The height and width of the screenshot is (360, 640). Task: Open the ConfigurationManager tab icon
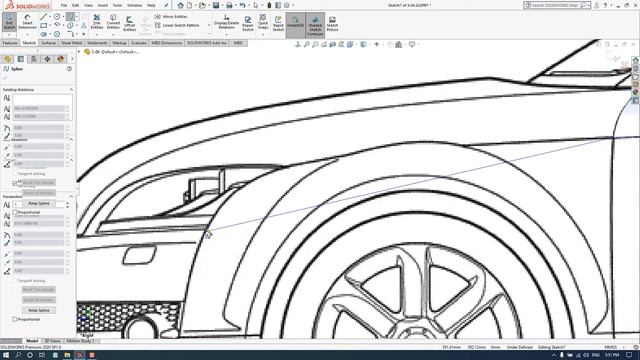click(x=34, y=59)
